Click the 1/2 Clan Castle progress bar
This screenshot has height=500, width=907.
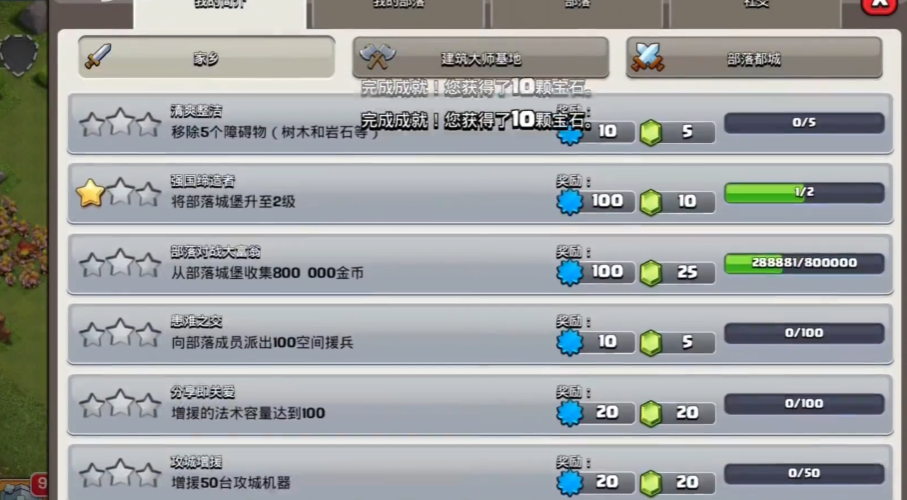tap(804, 193)
